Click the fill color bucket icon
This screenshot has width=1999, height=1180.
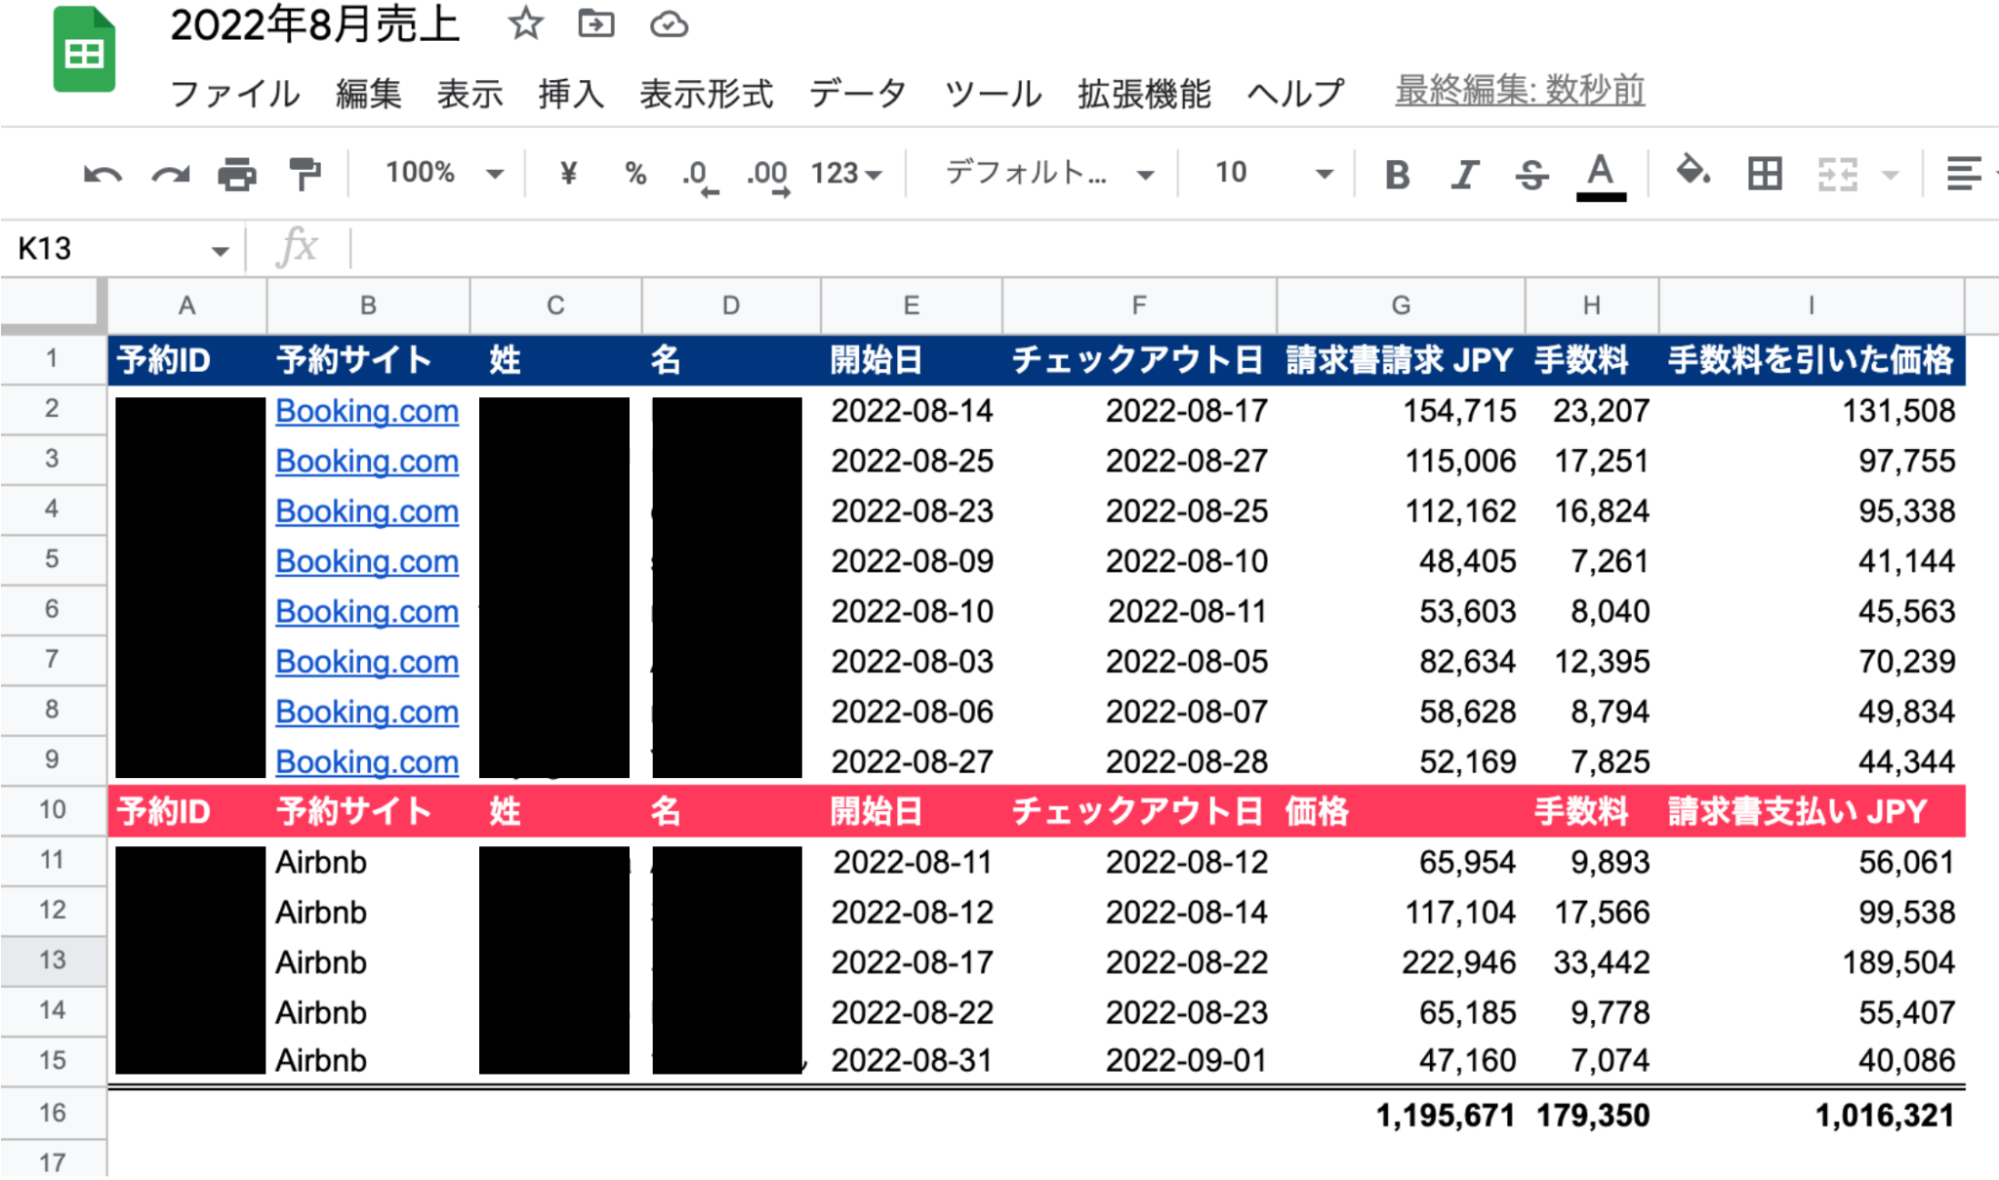(x=1692, y=172)
